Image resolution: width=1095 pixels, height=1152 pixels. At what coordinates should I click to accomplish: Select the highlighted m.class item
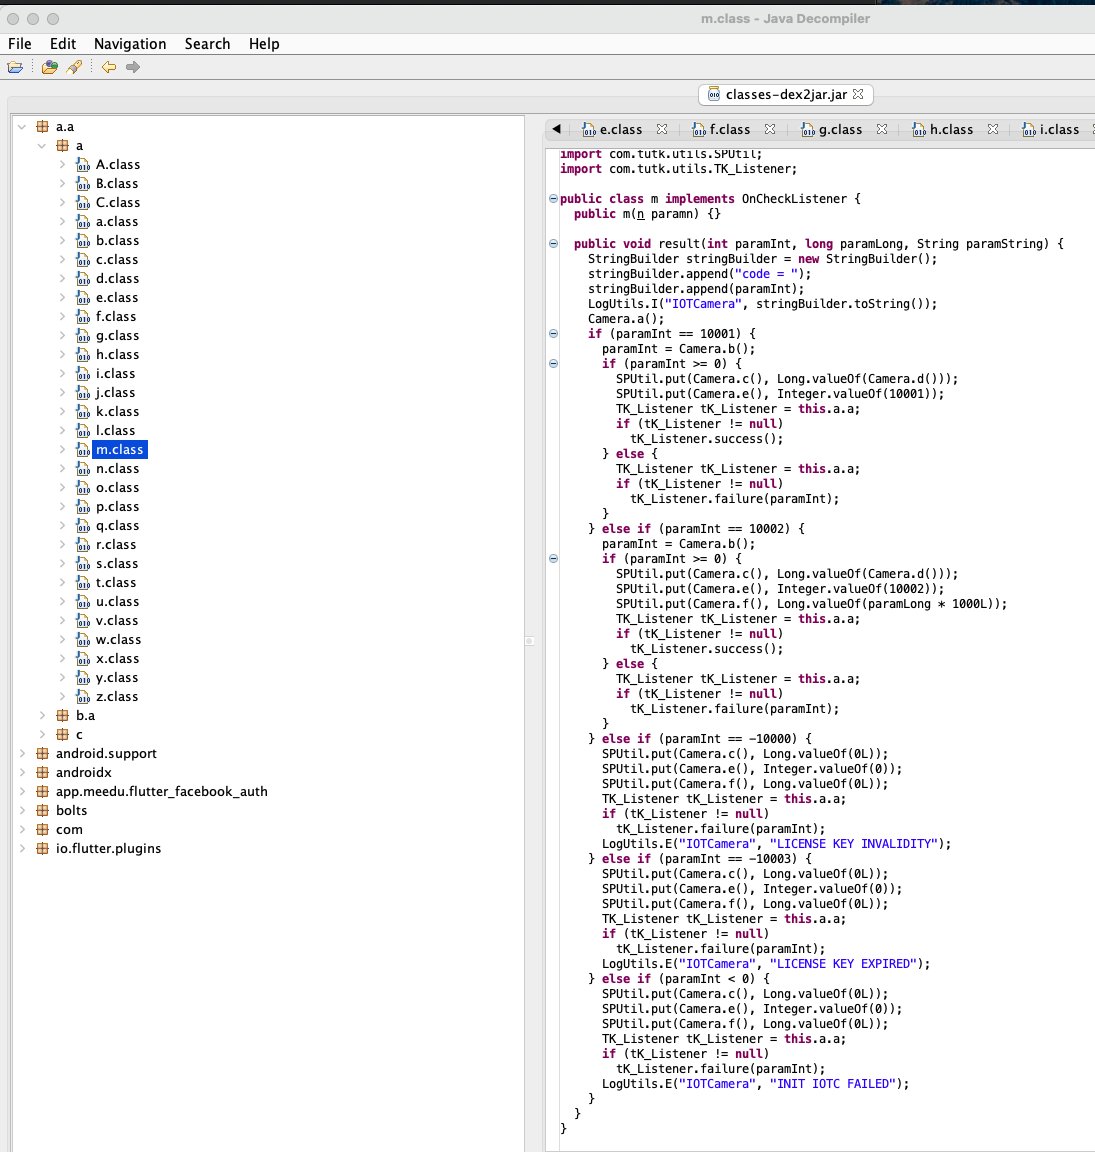[x=120, y=450]
